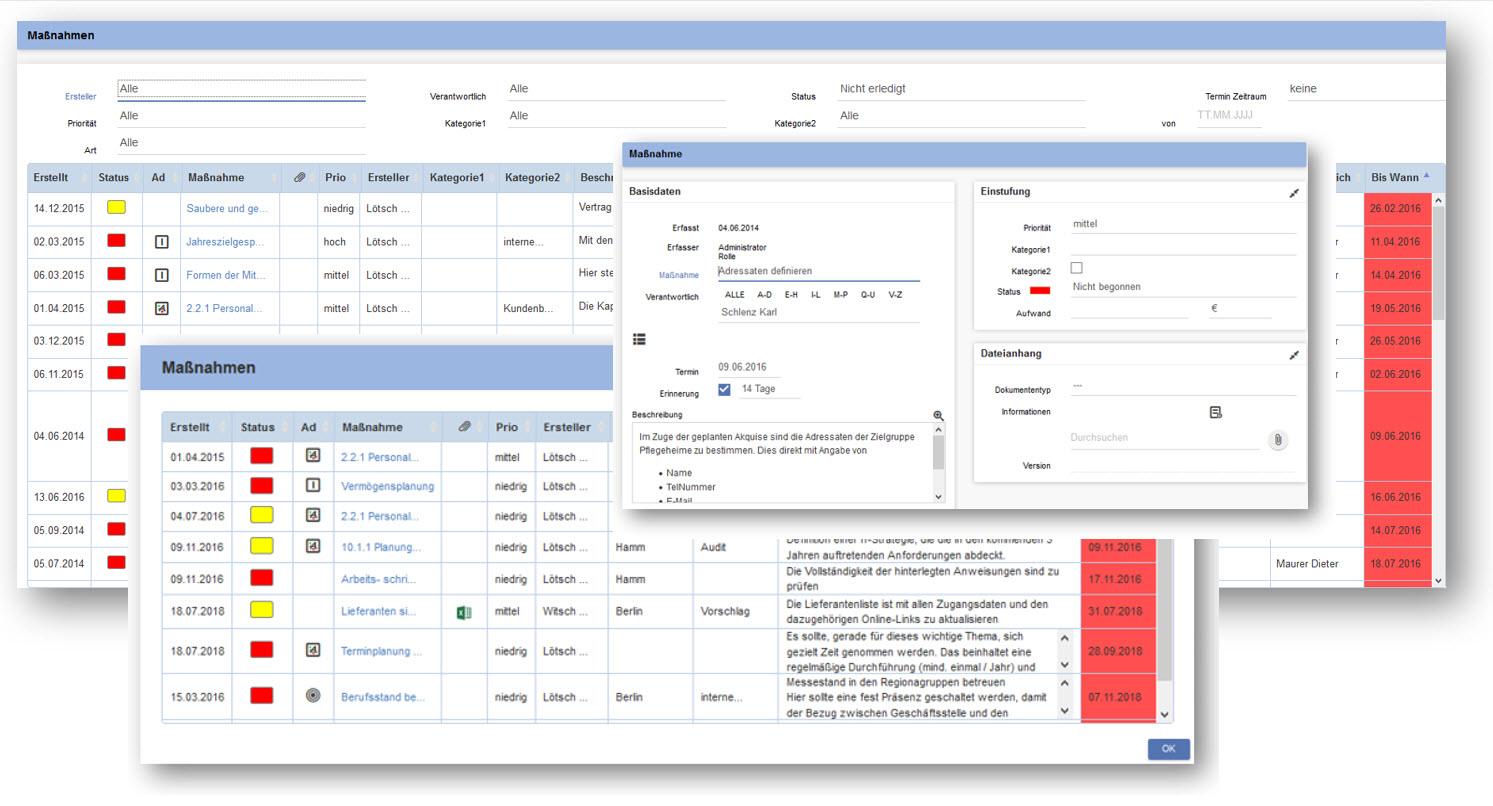Screen dimensions: 1493x806
Task: Open Excel attachment in Lieferanten row
Action: coord(463,612)
